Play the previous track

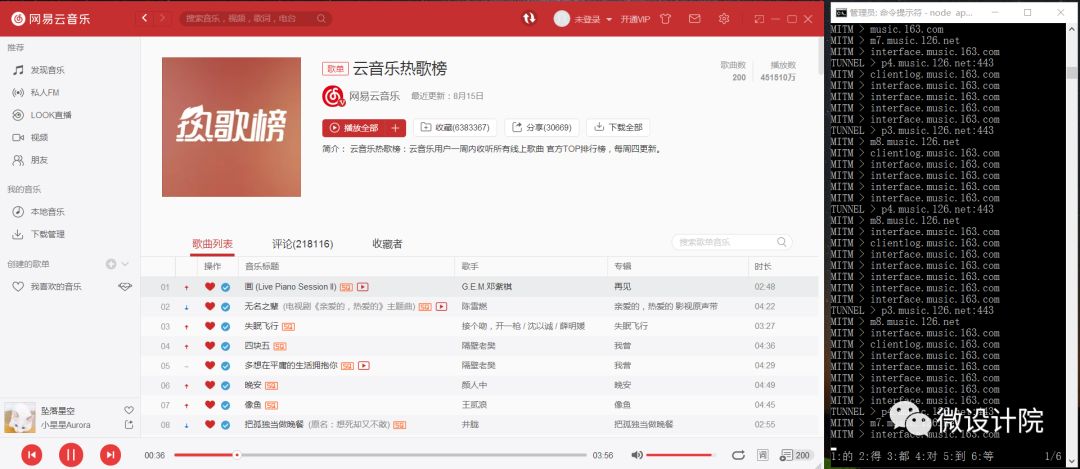coord(31,455)
